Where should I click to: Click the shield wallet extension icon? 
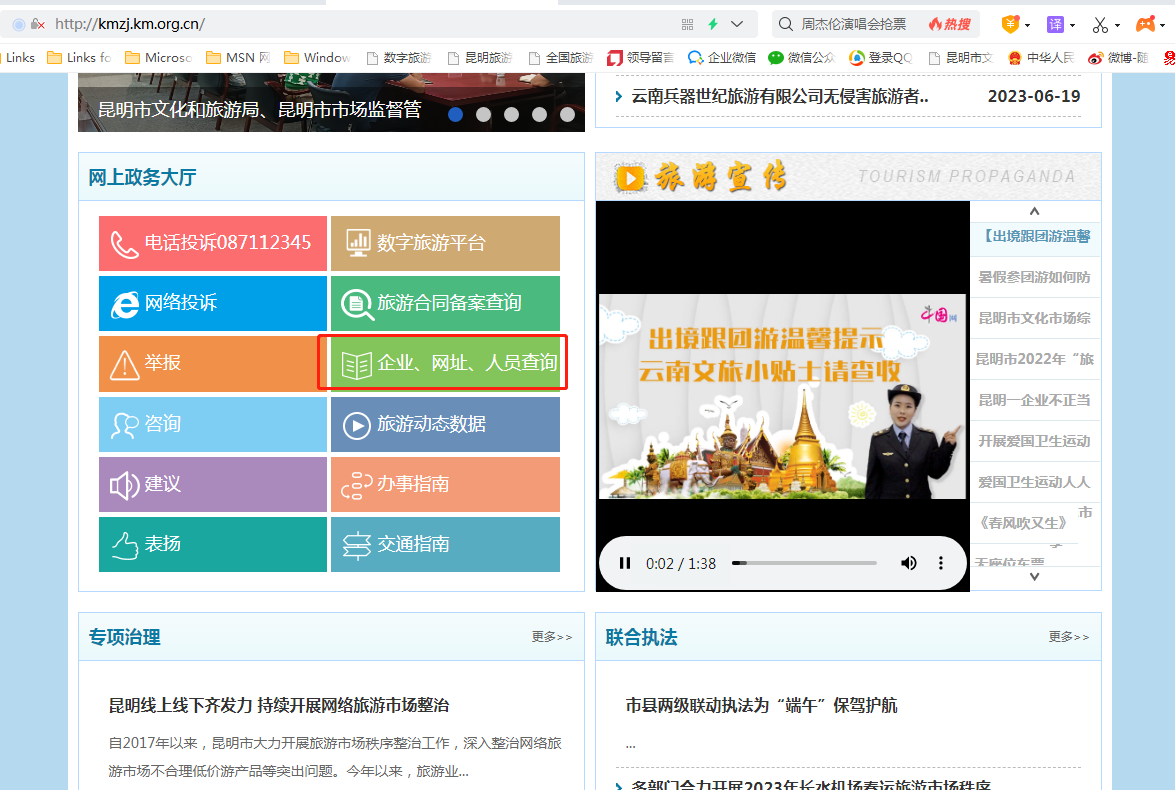tap(1010, 25)
